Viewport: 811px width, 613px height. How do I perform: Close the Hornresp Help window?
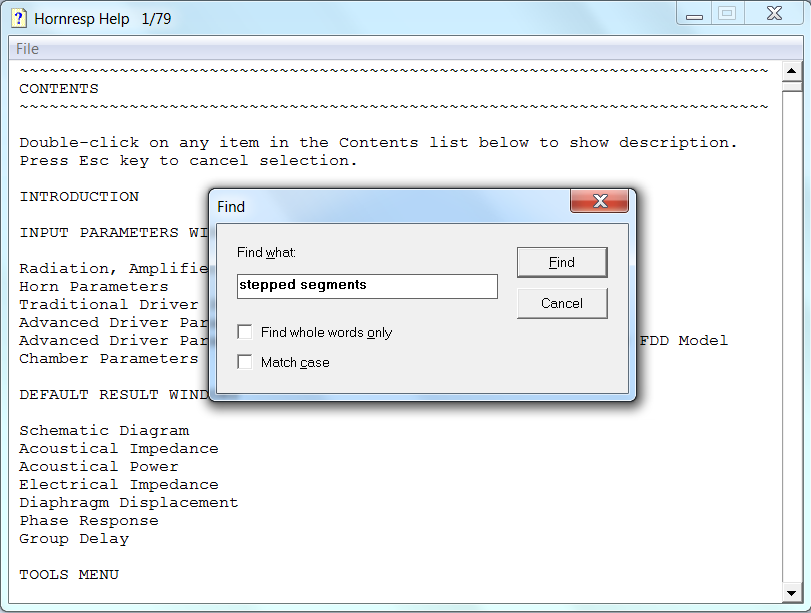[774, 14]
